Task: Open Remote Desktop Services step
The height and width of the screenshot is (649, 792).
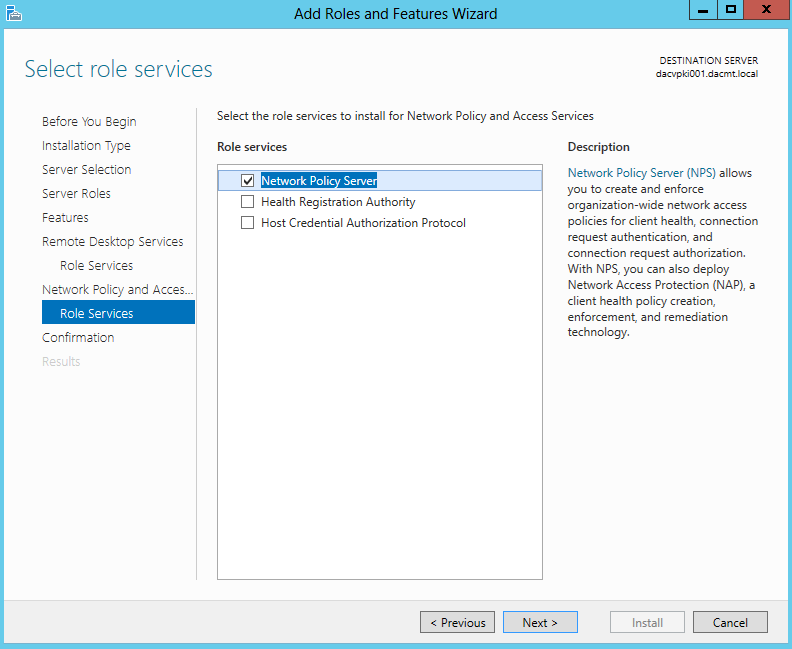Action: [113, 241]
